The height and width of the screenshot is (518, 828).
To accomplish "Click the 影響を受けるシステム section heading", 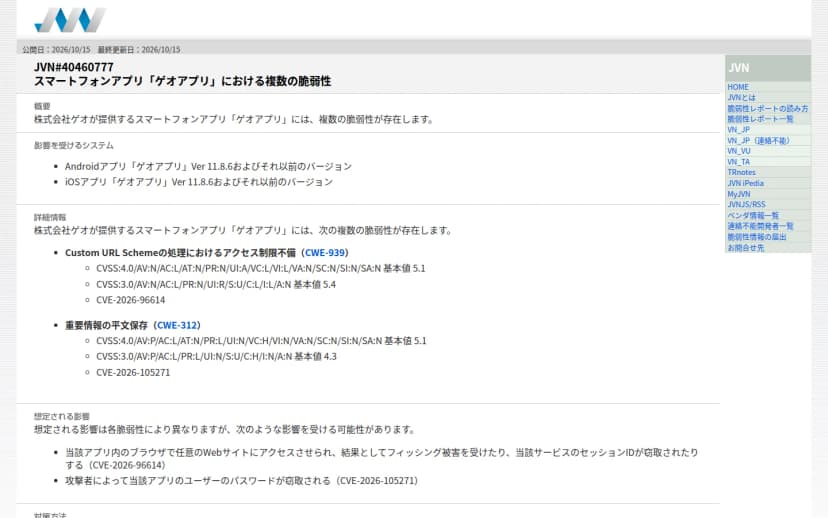I will pyautogui.click(x=73, y=145).
